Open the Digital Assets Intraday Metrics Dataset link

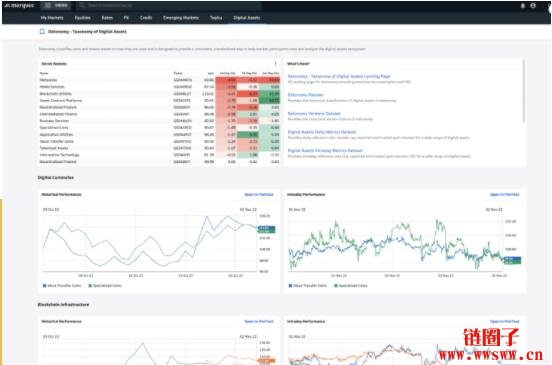pos(325,151)
